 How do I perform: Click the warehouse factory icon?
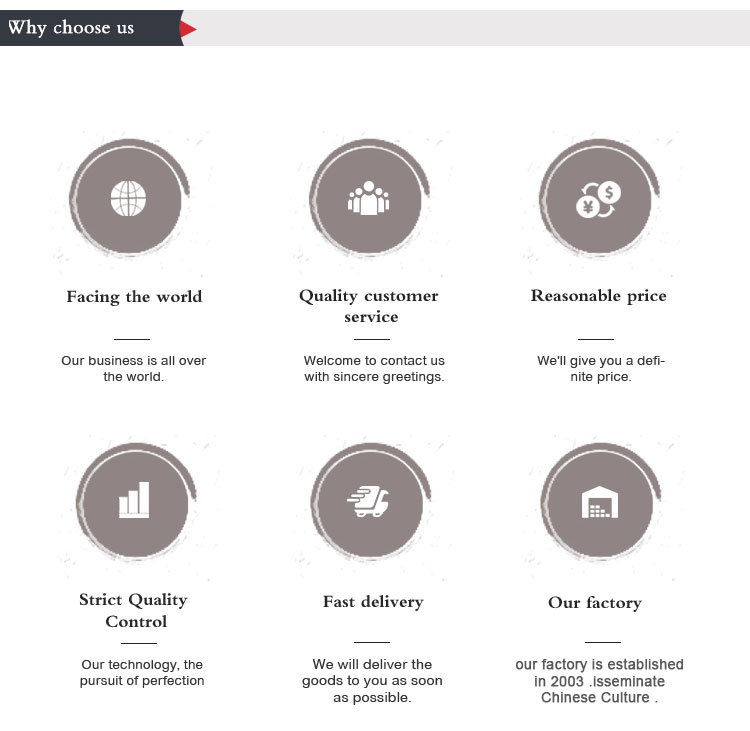[599, 501]
